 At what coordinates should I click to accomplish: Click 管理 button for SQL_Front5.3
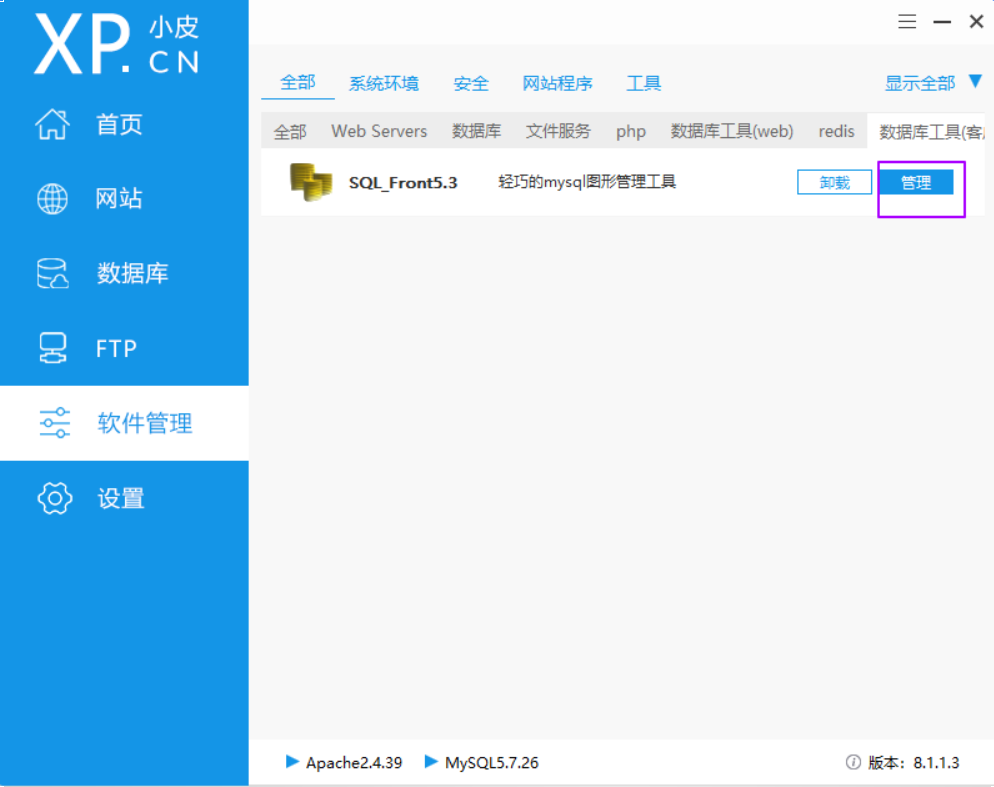pos(916,183)
